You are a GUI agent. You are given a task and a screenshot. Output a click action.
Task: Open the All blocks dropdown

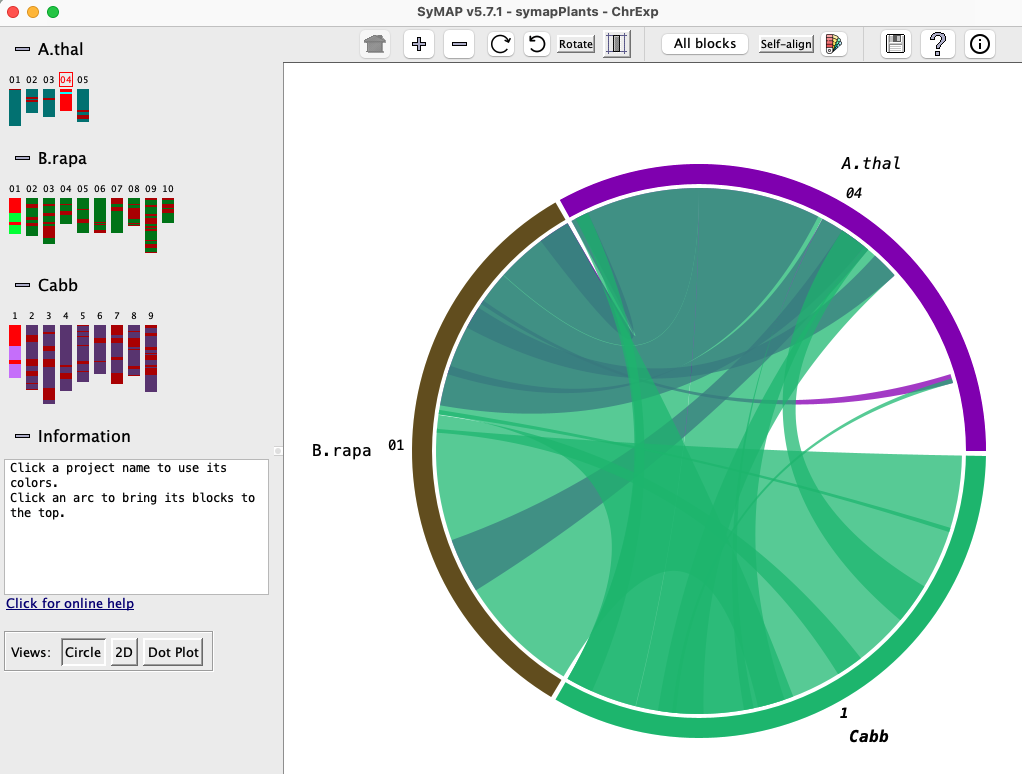tap(705, 44)
